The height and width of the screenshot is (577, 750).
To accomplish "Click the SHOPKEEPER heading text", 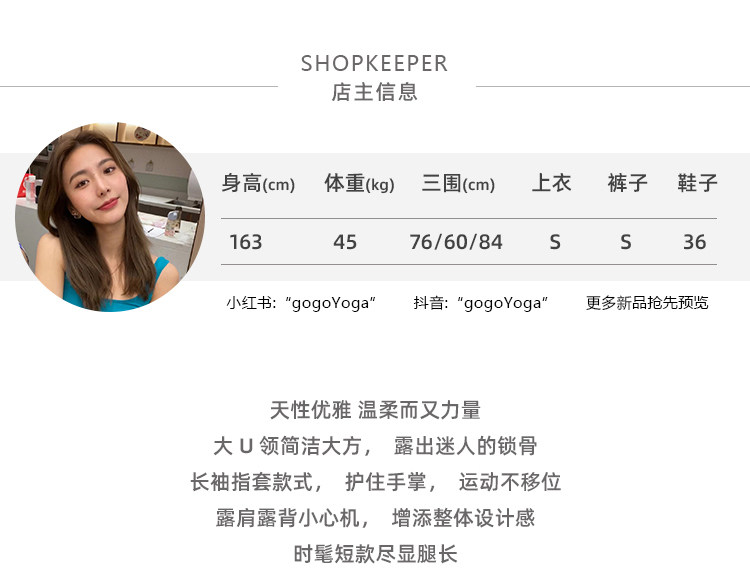I will point(375,64).
